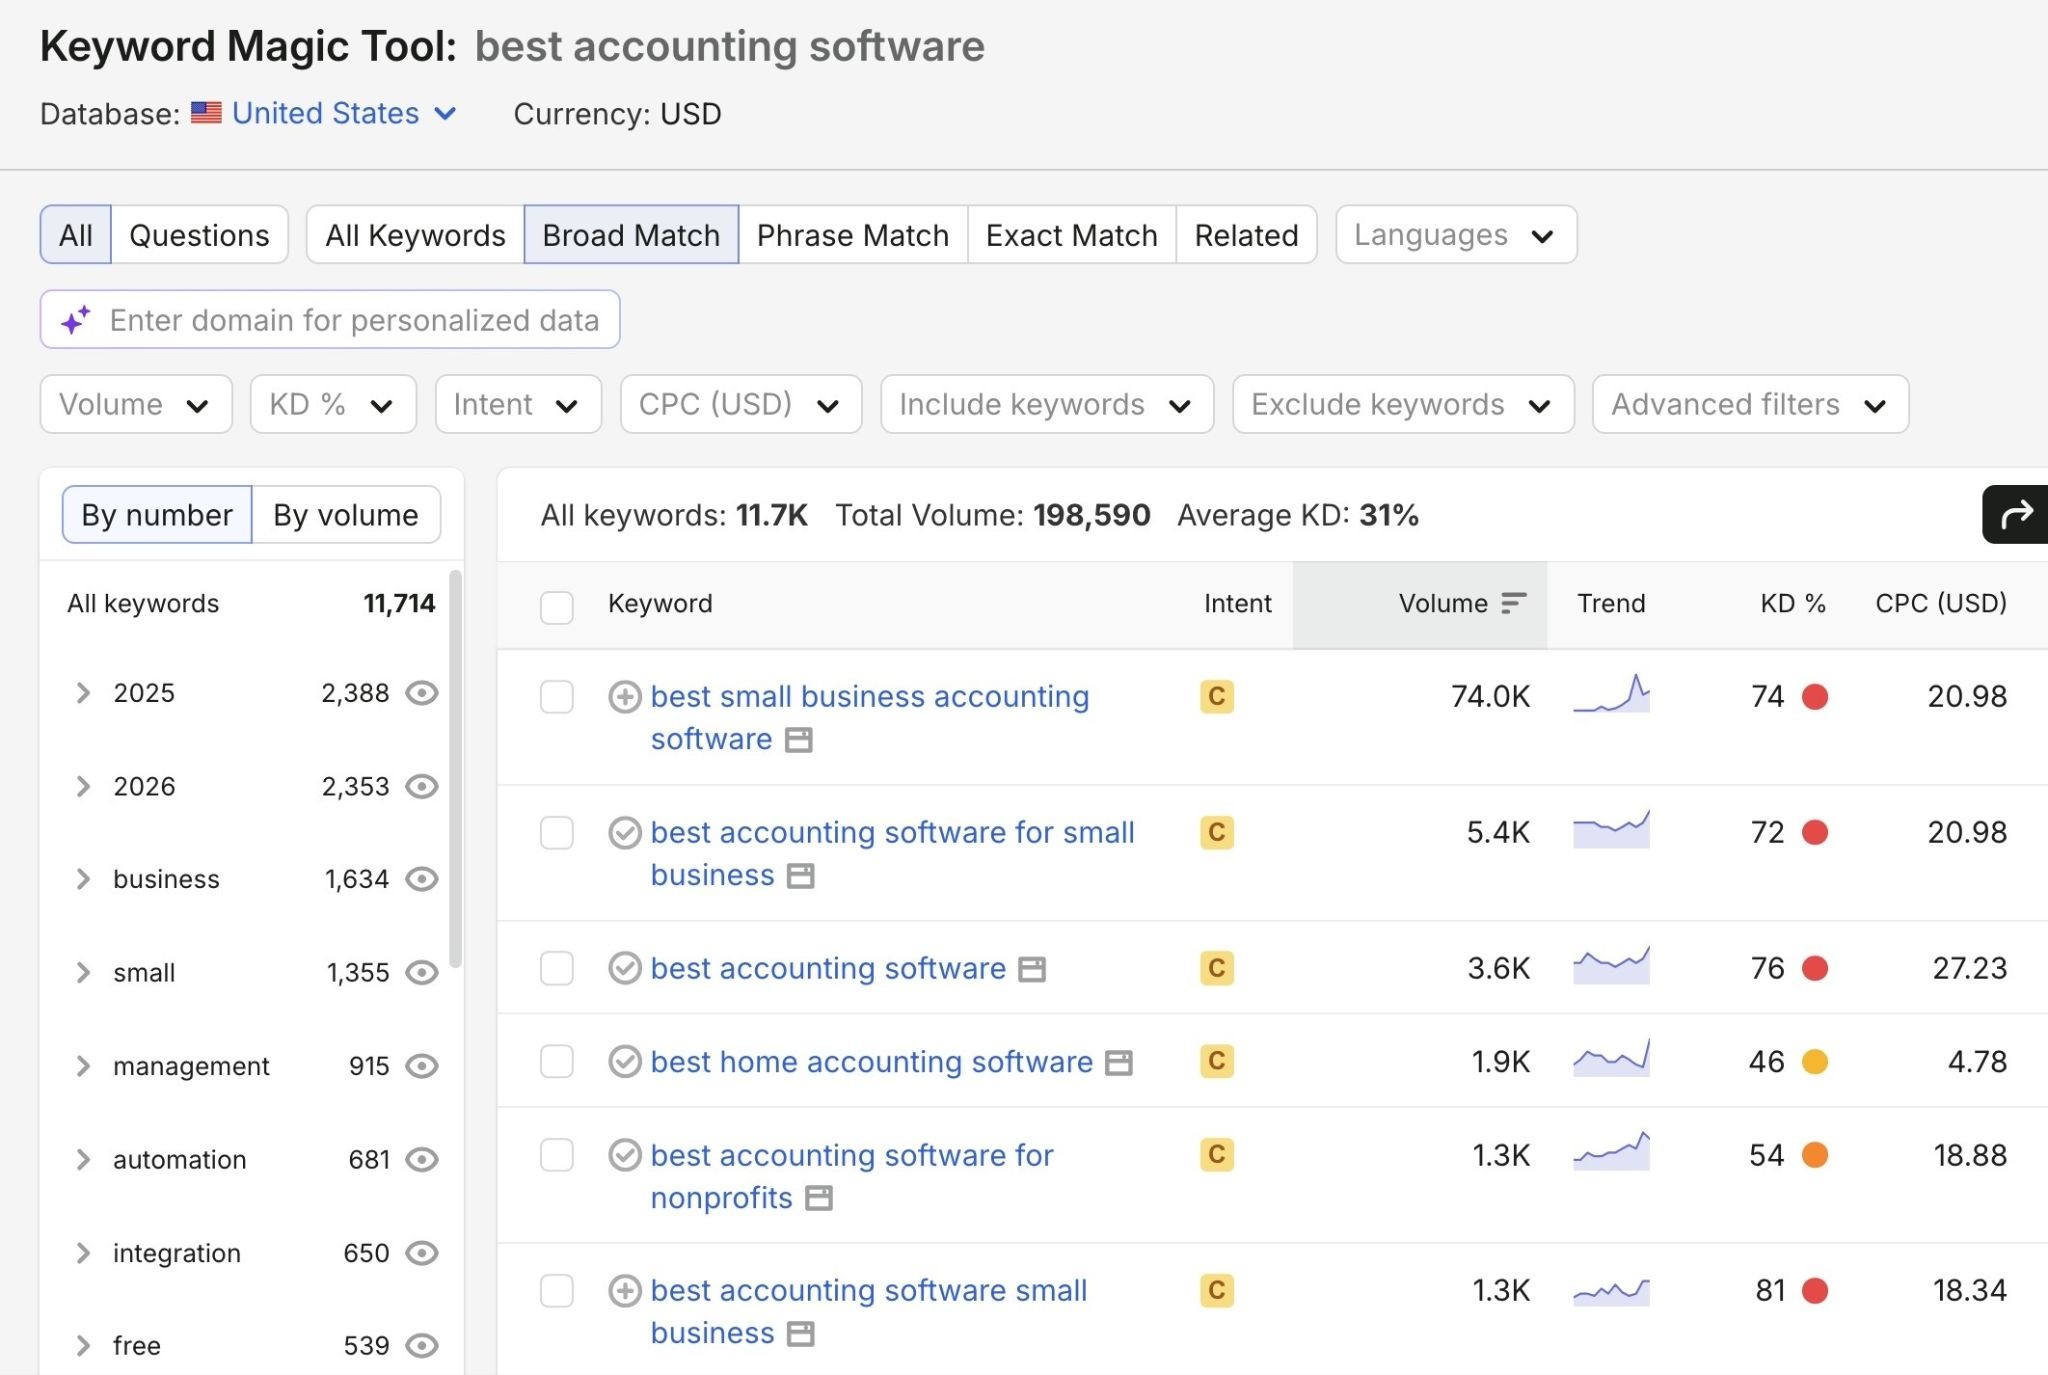Image resolution: width=2048 pixels, height=1375 pixels.
Task: Toggle eye icon for the management group
Action: tap(422, 1066)
